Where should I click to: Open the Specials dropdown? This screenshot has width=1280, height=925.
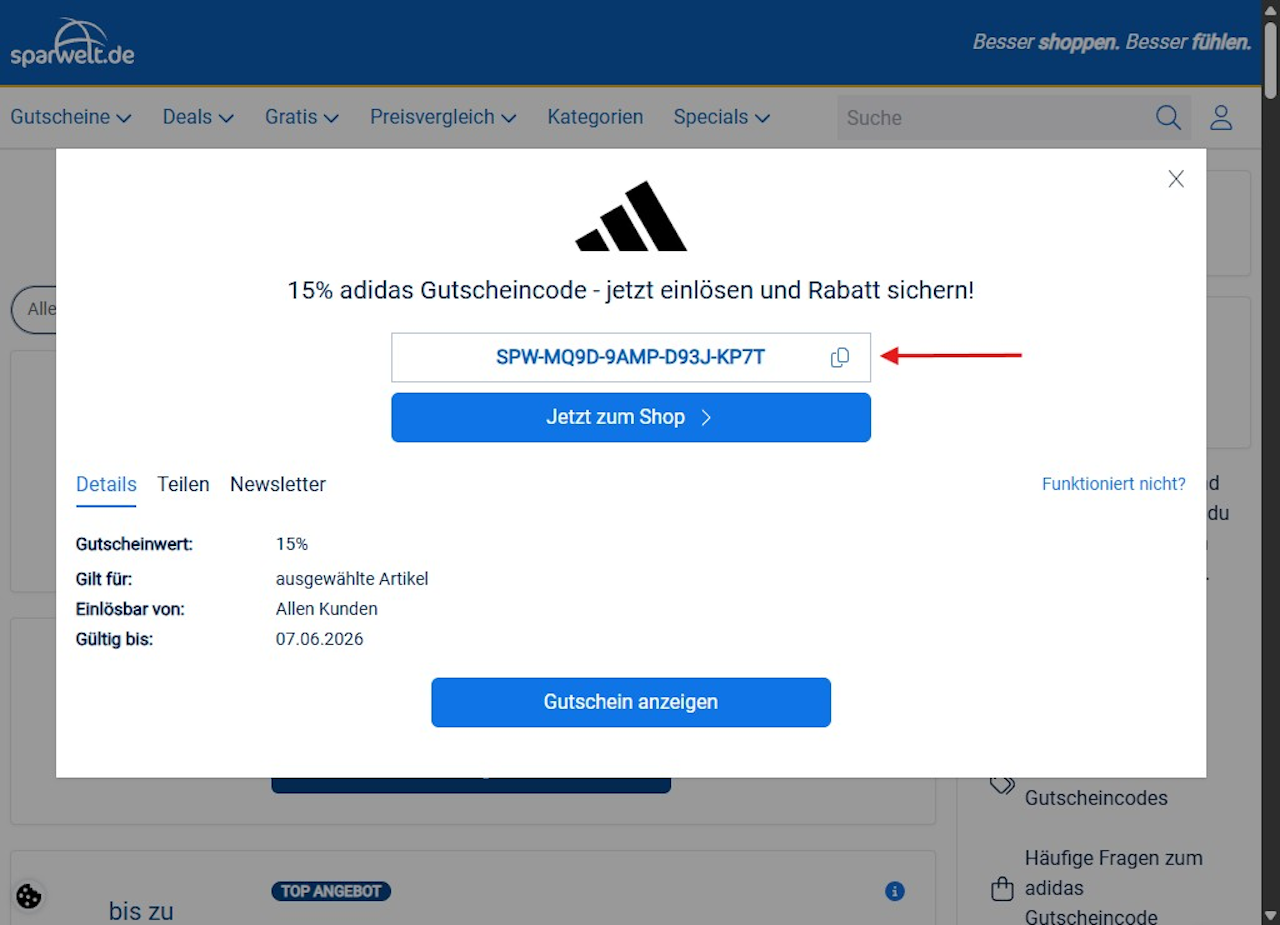coord(722,117)
